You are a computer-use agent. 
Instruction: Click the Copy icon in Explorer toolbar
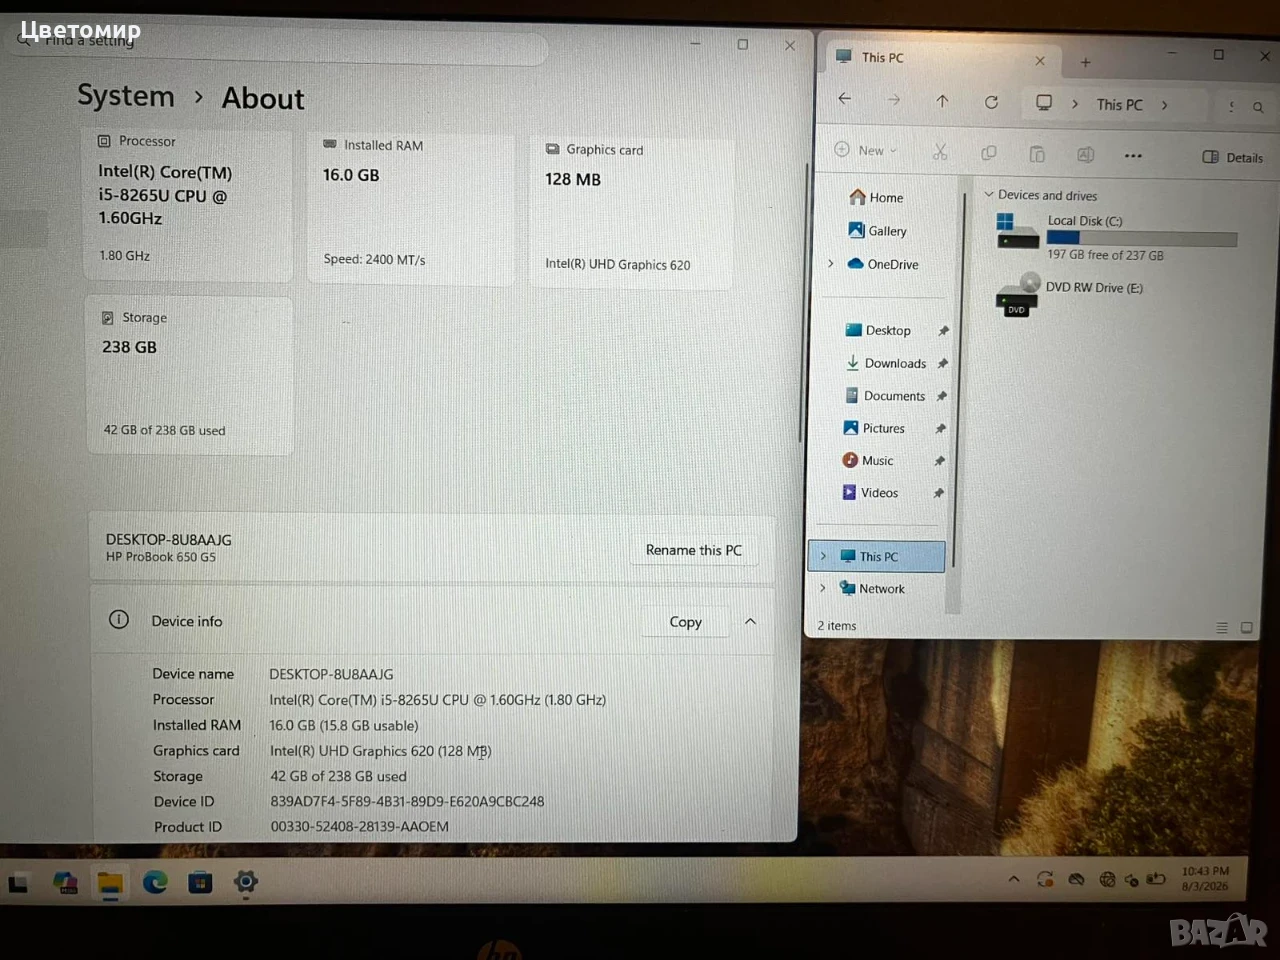(x=989, y=153)
